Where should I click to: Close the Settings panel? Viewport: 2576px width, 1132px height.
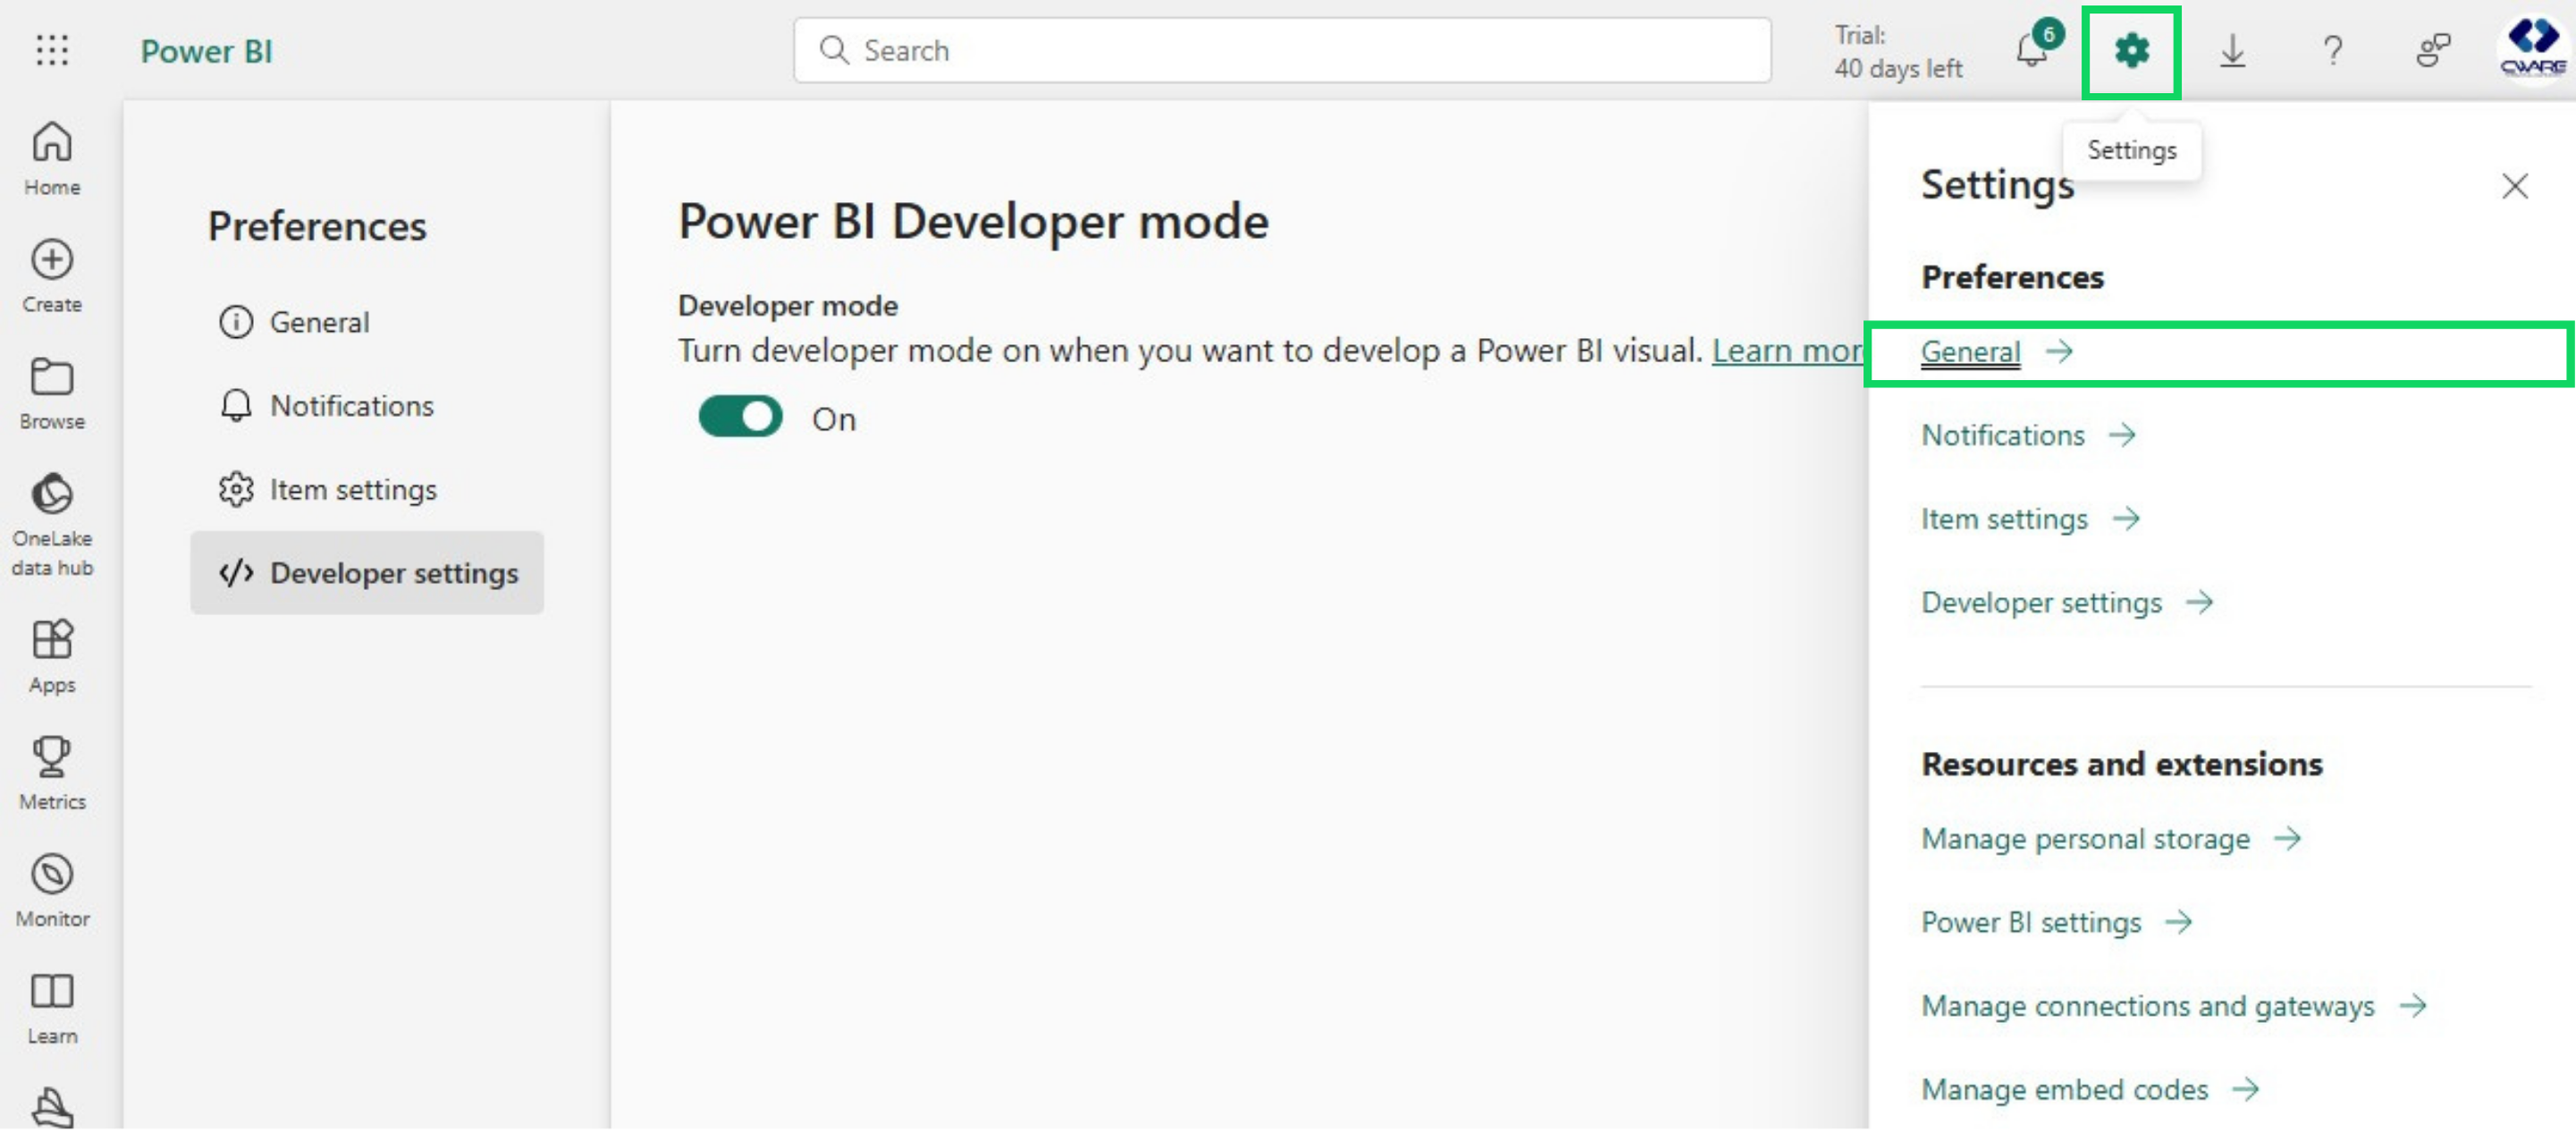tap(2514, 186)
